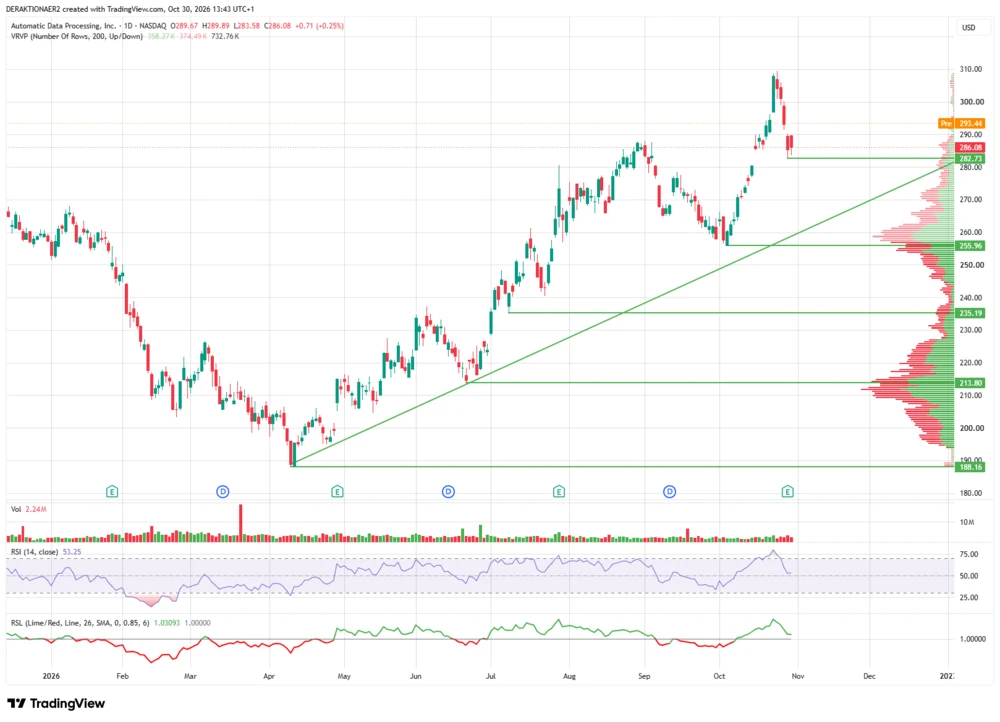
Task: Click the 300.00 price axis value
Action: (971, 102)
